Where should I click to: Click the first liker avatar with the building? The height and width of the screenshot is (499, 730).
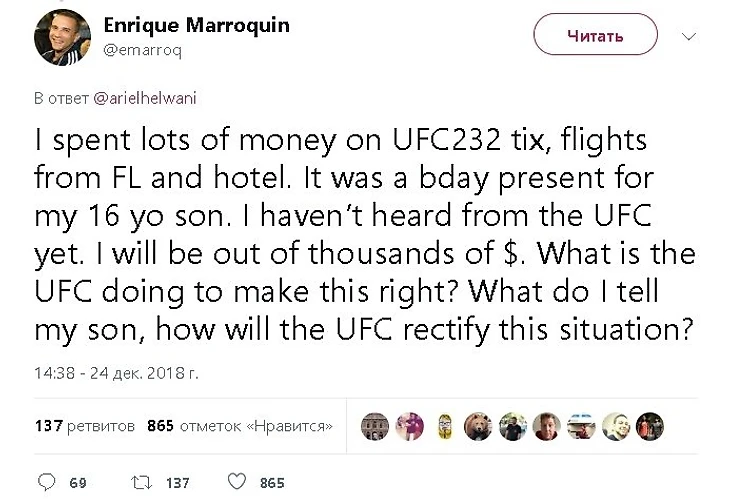pos(375,426)
